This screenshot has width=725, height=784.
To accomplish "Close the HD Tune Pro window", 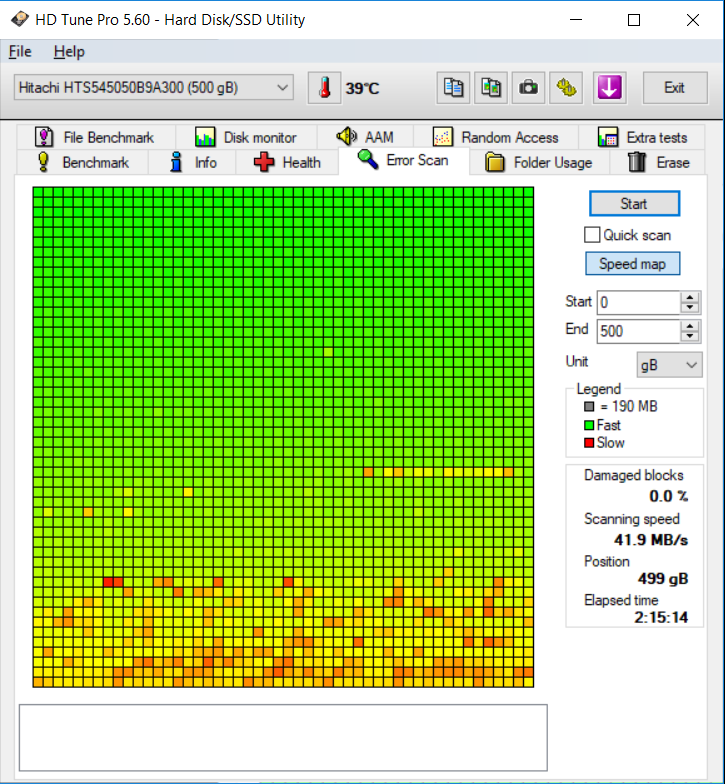I will (692, 20).
